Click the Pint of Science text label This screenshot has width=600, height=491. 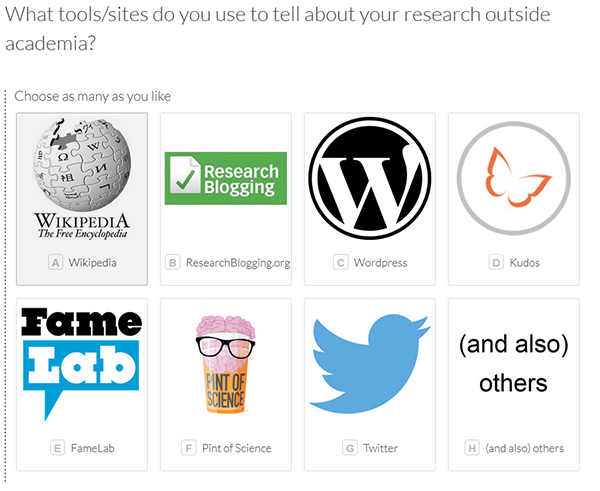pyautogui.click(x=236, y=448)
